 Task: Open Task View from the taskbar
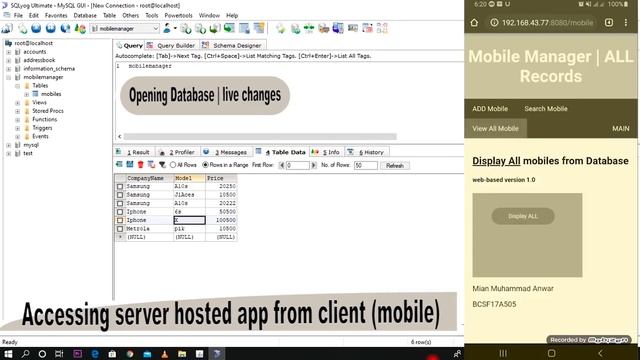[x=59, y=353]
